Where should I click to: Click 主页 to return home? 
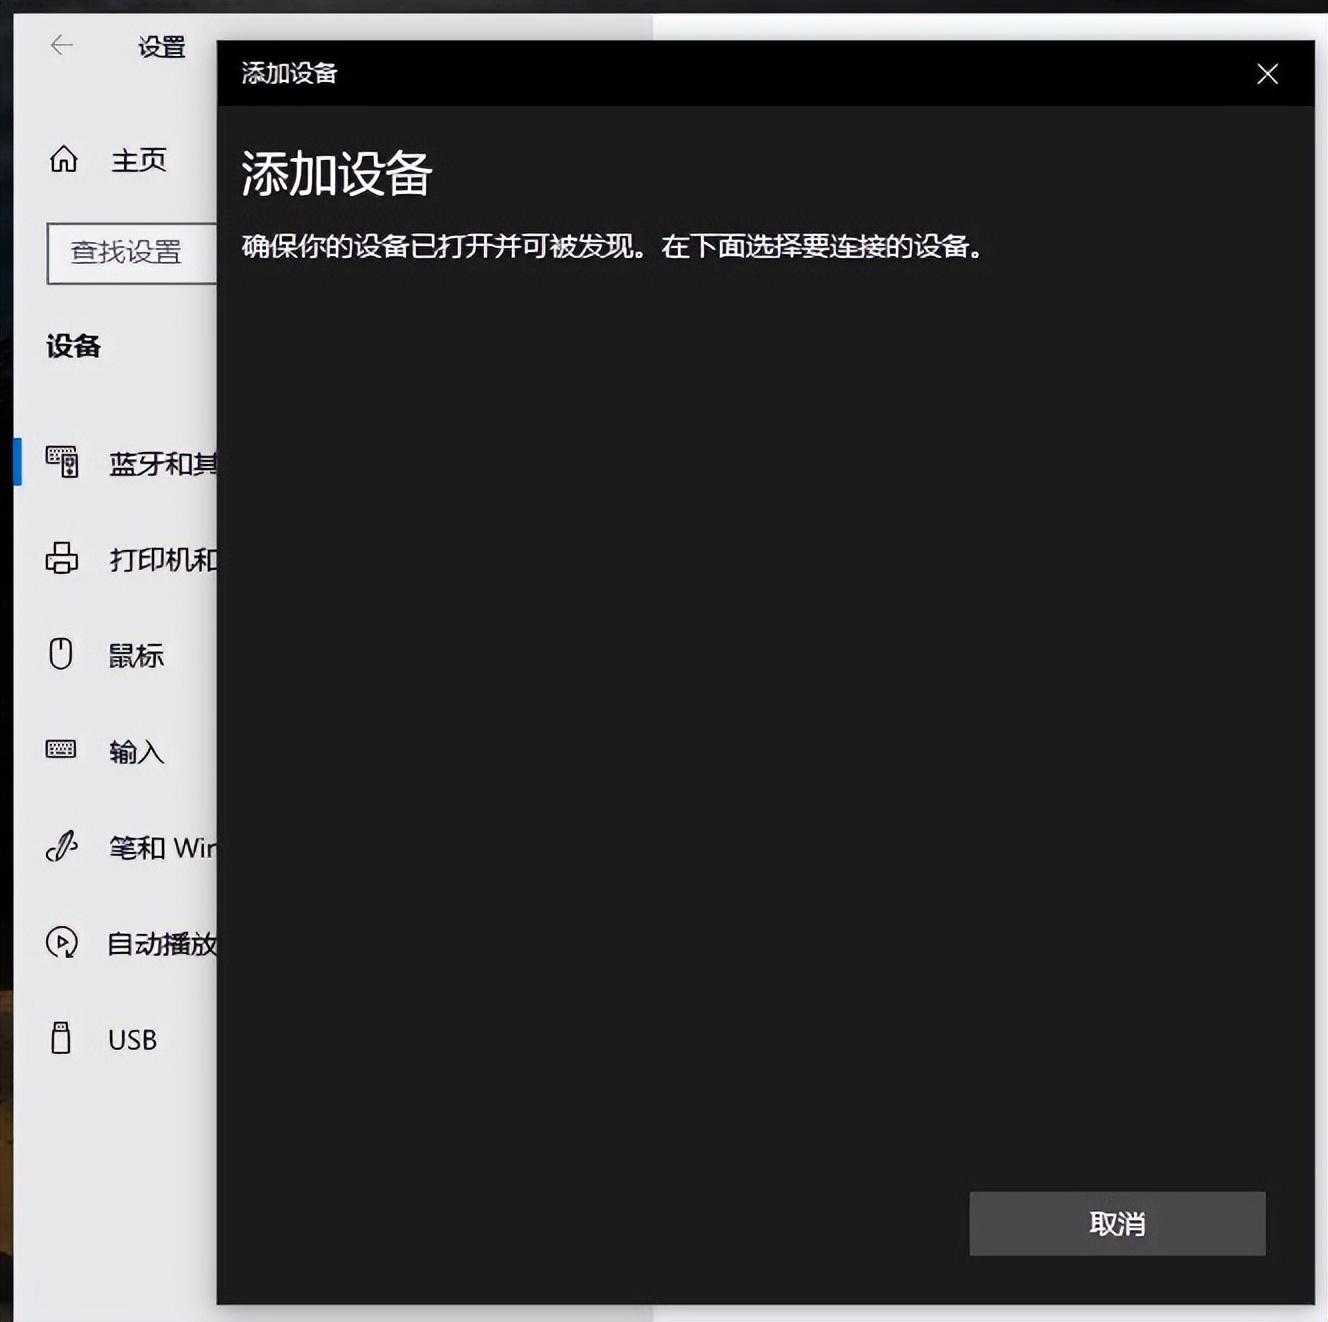[138, 160]
